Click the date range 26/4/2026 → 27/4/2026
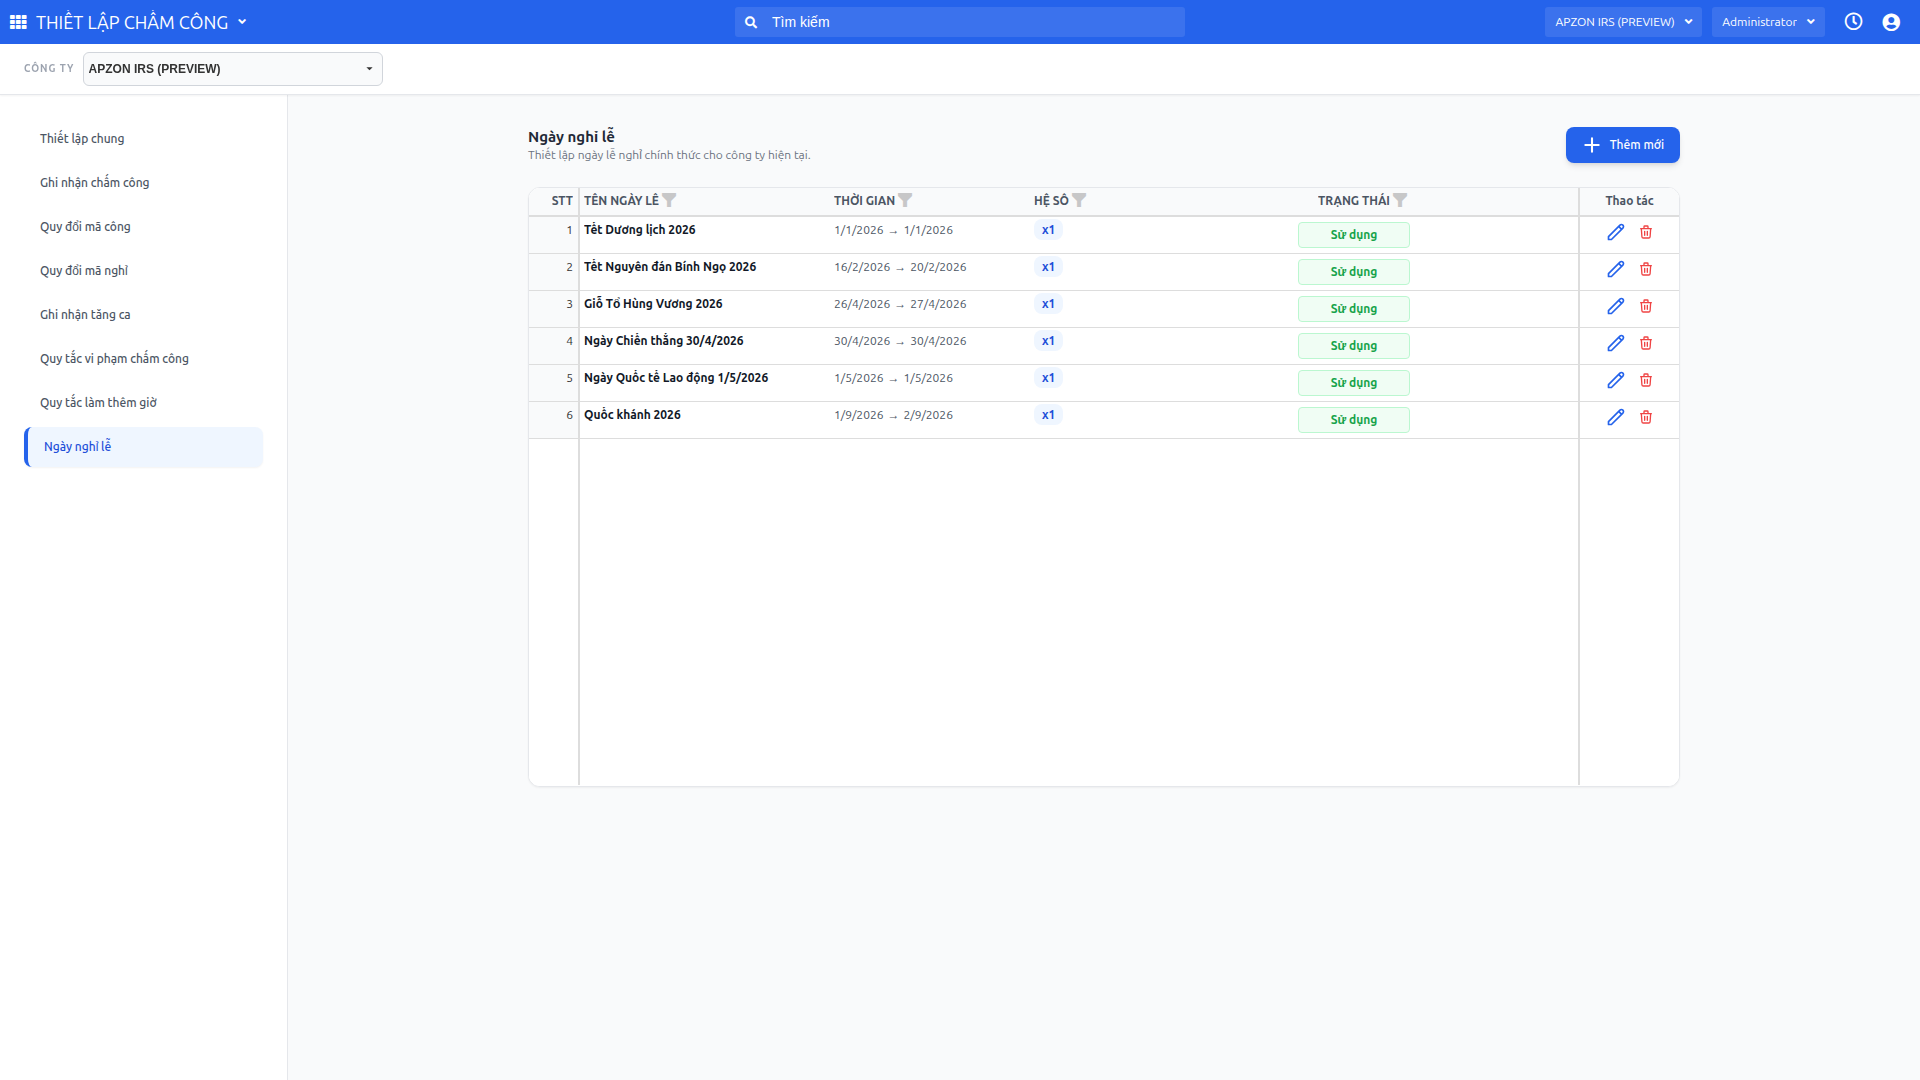Image resolution: width=1920 pixels, height=1080 pixels. pyautogui.click(x=900, y=304)
